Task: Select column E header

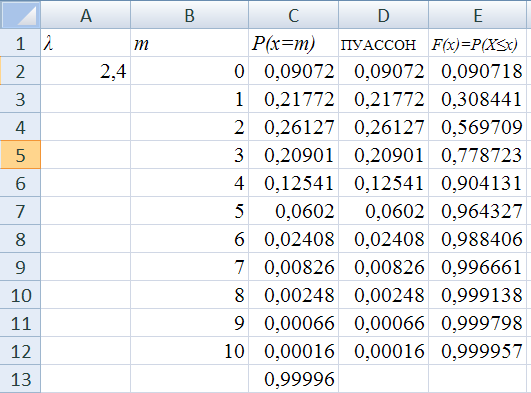Action: (478, 15)
